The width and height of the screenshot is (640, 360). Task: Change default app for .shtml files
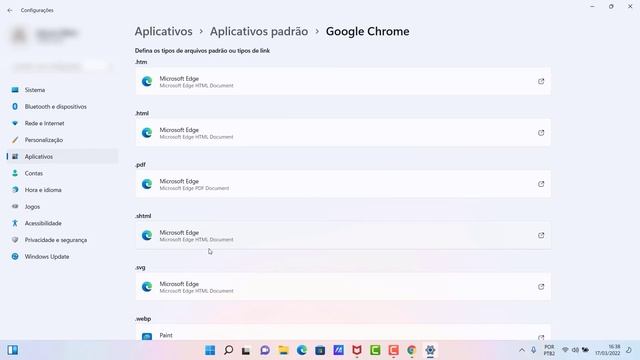coord(343,236)
